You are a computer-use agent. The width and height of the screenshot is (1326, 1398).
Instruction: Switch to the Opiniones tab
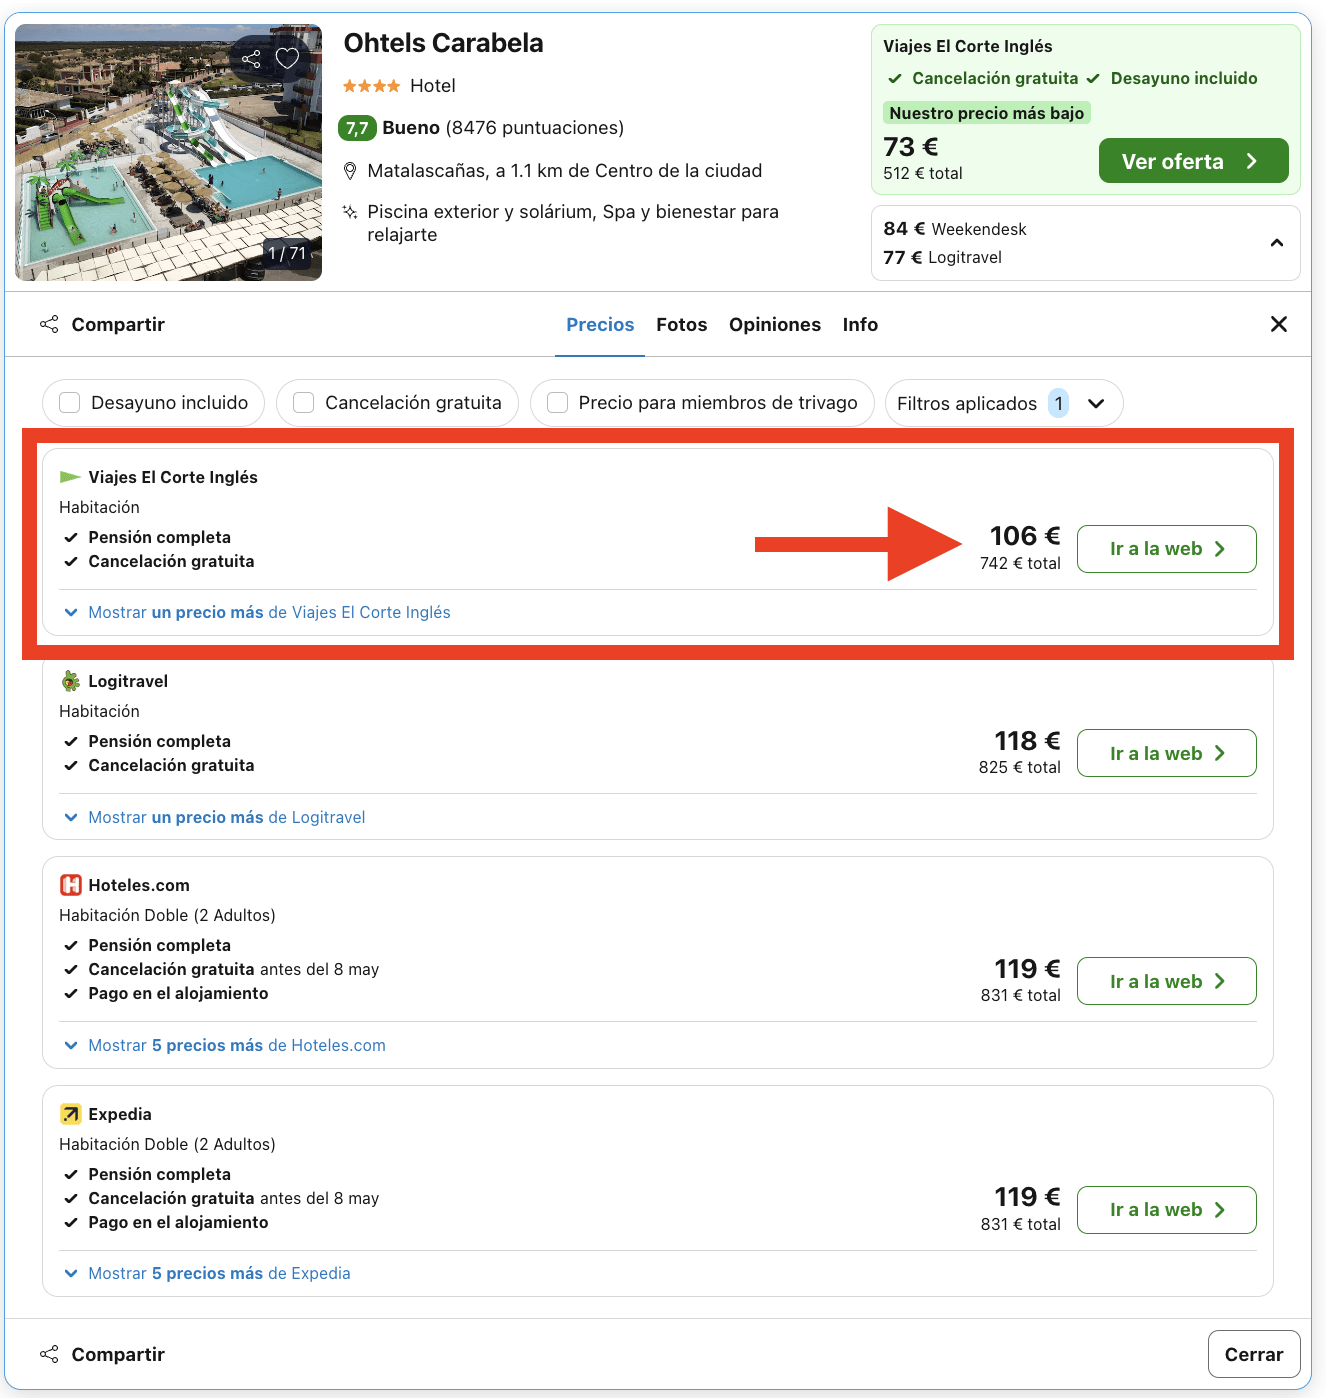775,324
